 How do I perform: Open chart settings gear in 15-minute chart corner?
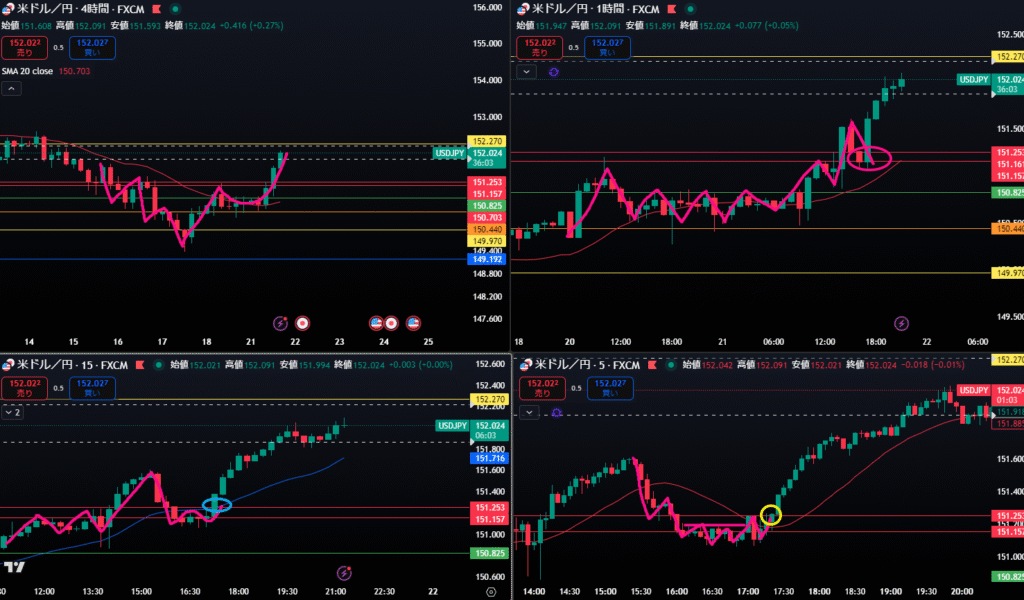point(489,592)
